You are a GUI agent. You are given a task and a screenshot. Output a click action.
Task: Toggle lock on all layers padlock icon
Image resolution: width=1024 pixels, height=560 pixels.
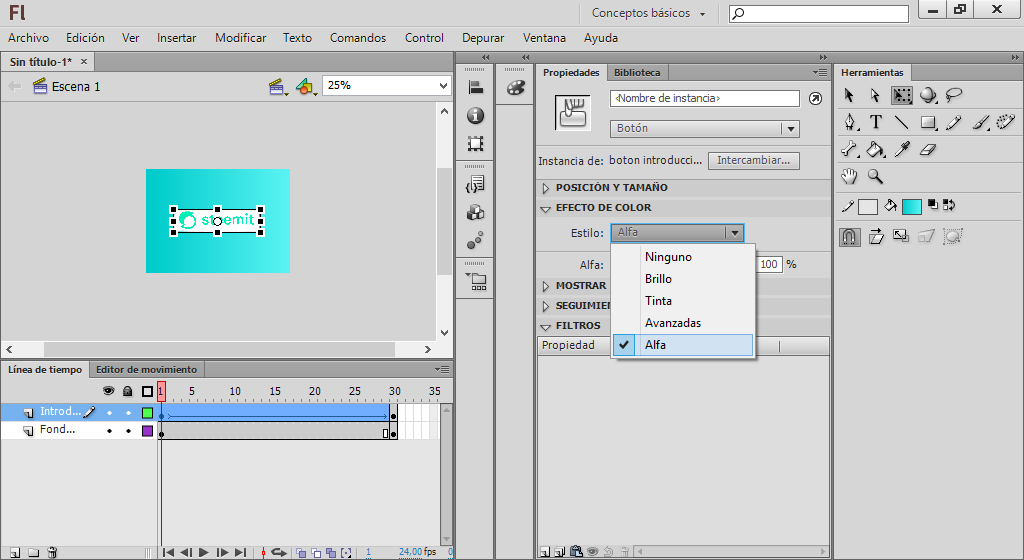(128, 391)
